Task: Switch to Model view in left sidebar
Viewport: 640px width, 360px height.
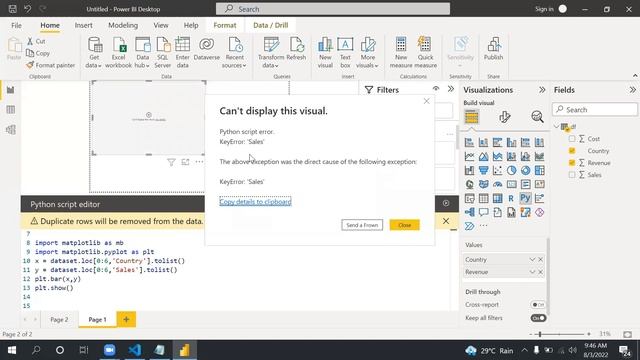Action: pyautogui.click(x=11, y=129)
